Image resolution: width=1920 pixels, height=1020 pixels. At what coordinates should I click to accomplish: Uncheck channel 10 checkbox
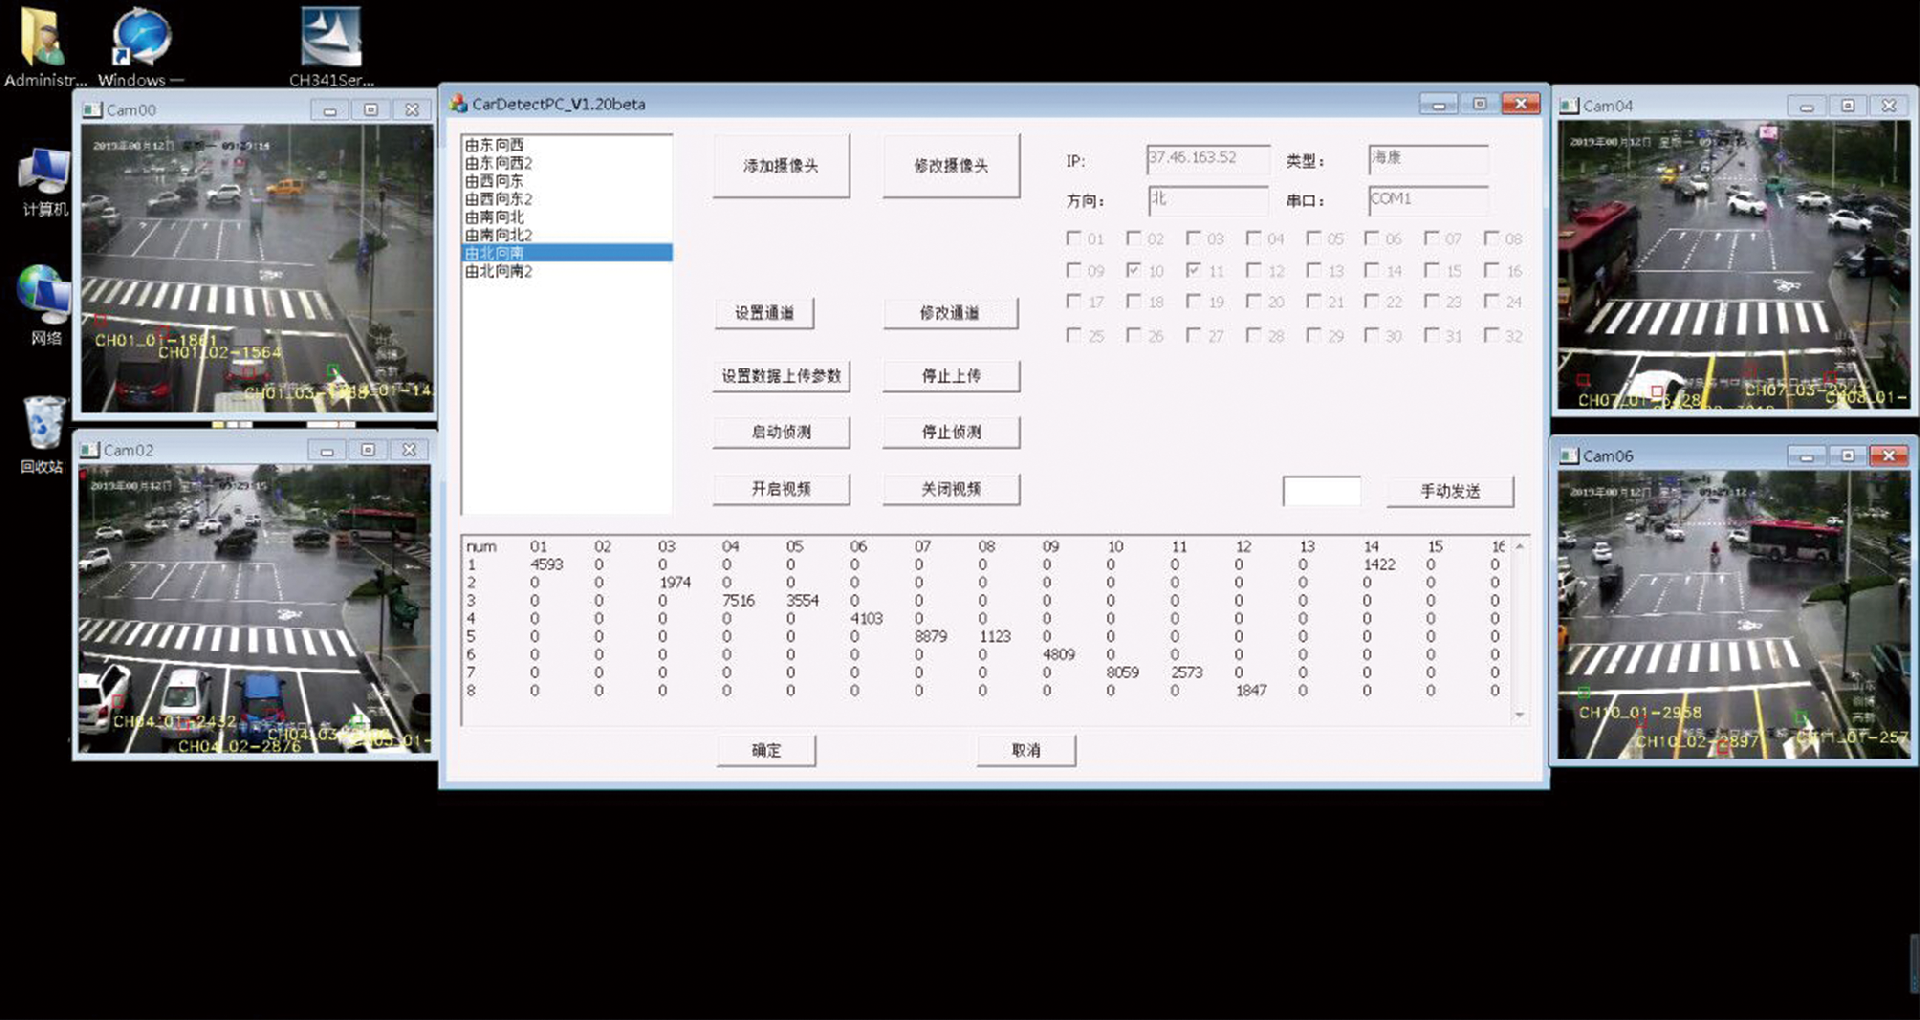(1134, 270)
